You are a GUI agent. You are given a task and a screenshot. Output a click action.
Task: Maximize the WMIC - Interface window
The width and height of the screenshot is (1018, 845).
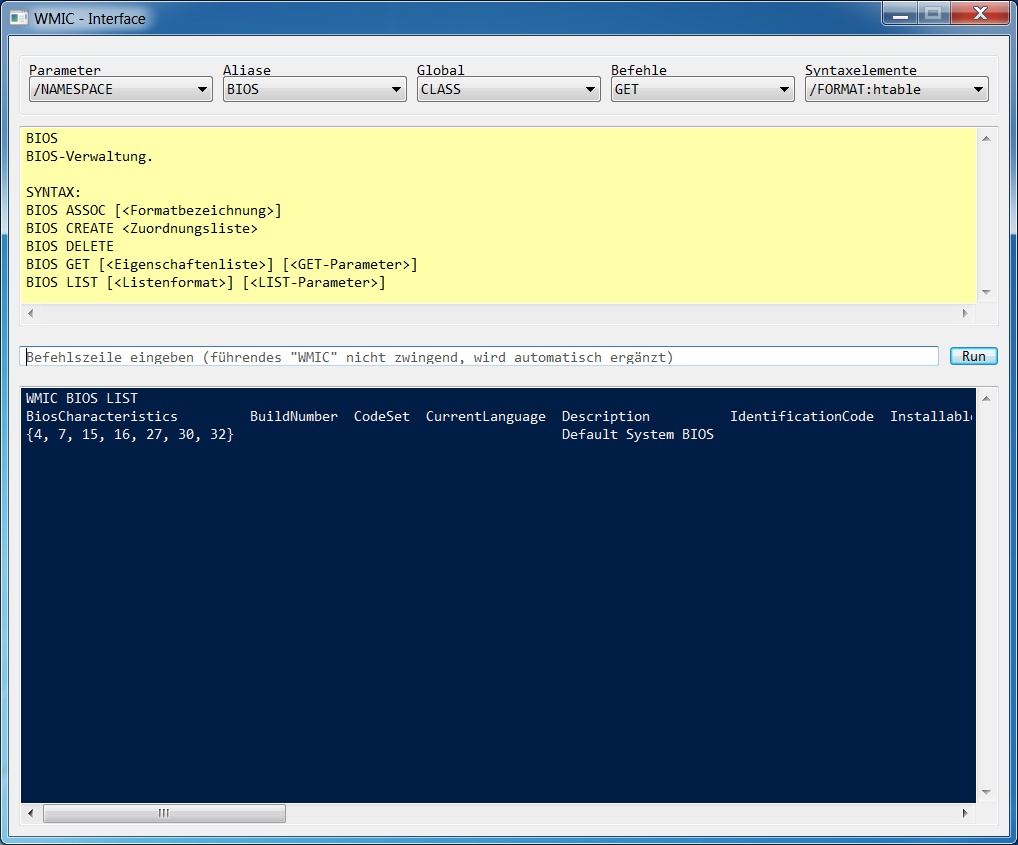tap(932, 14)
